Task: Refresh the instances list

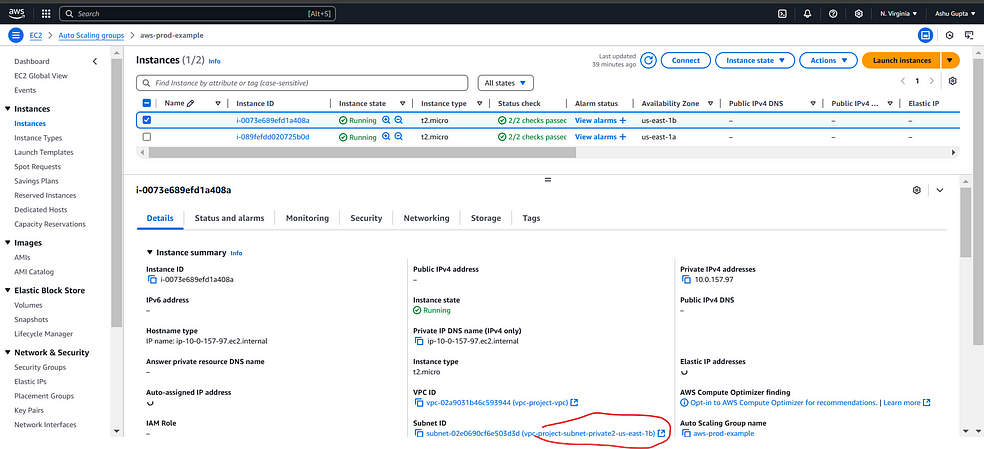Action: [649, 60]
